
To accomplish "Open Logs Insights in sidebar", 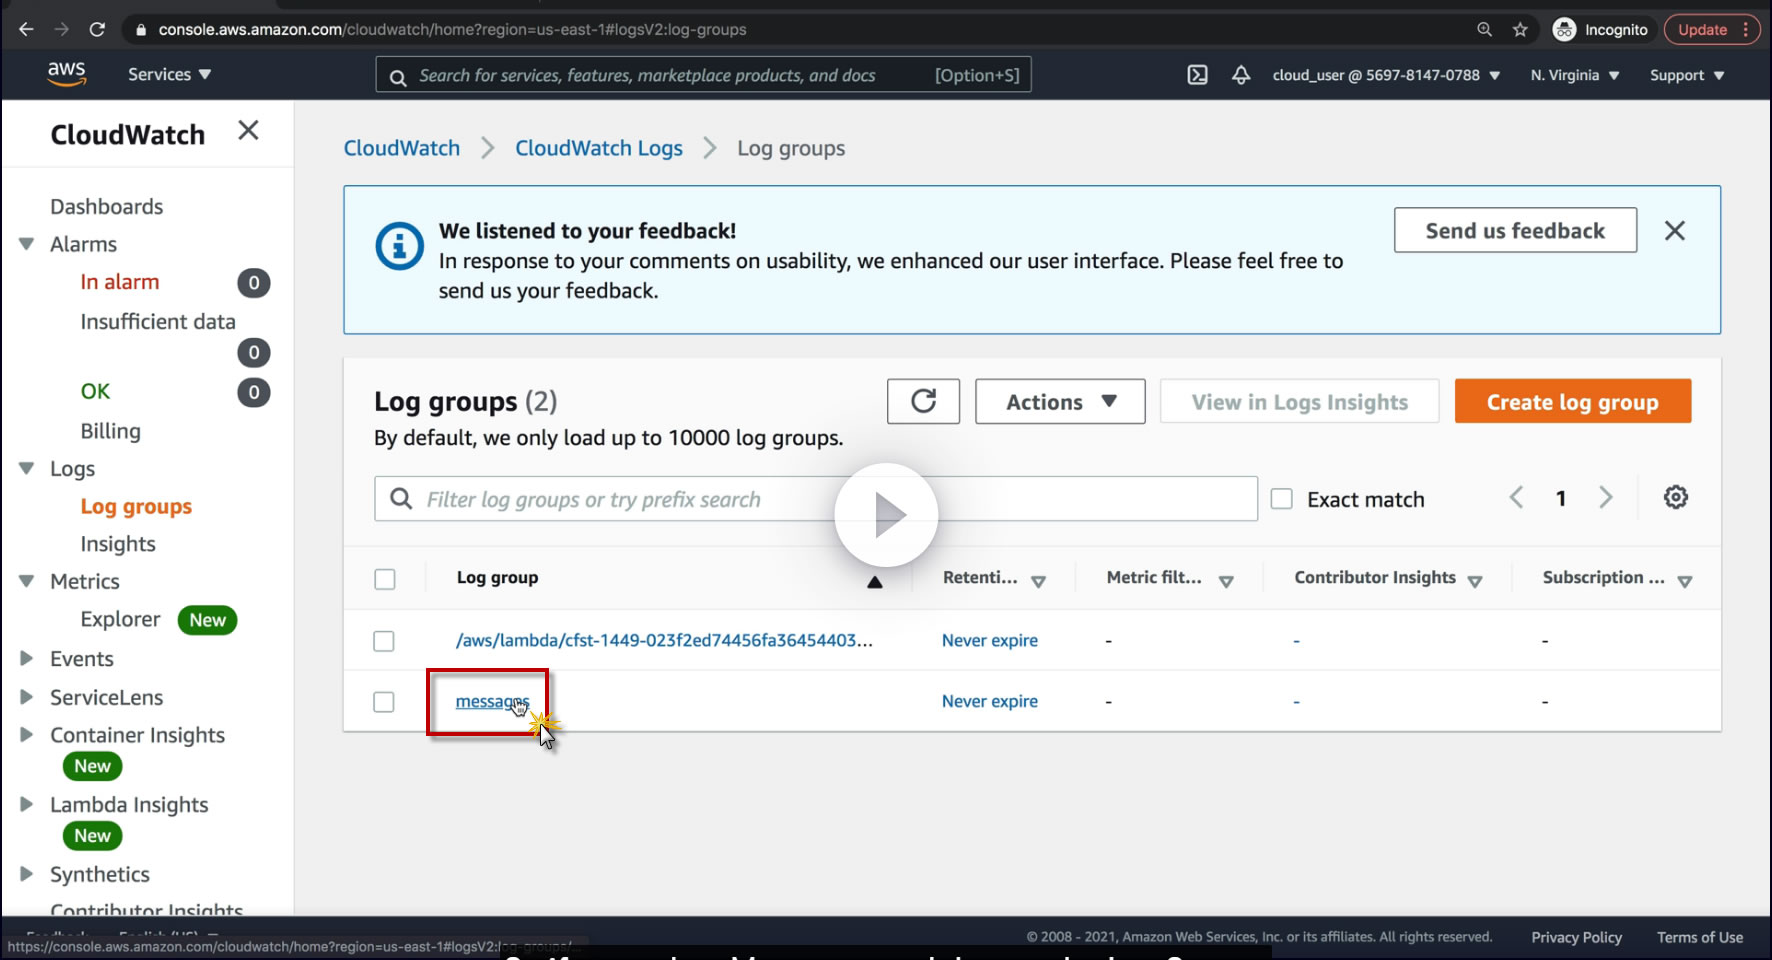I will [118, 544].
